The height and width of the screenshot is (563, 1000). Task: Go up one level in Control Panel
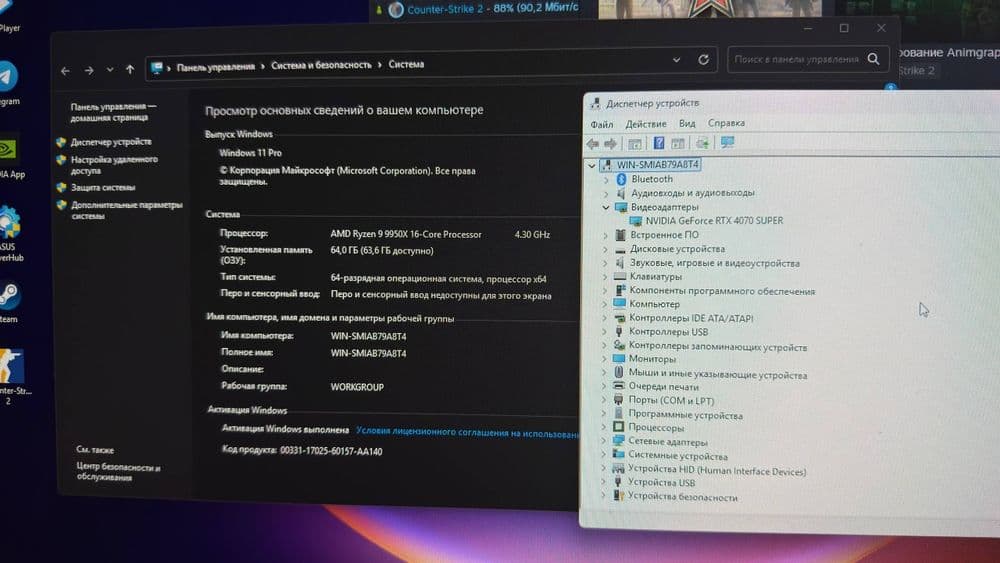130,69
